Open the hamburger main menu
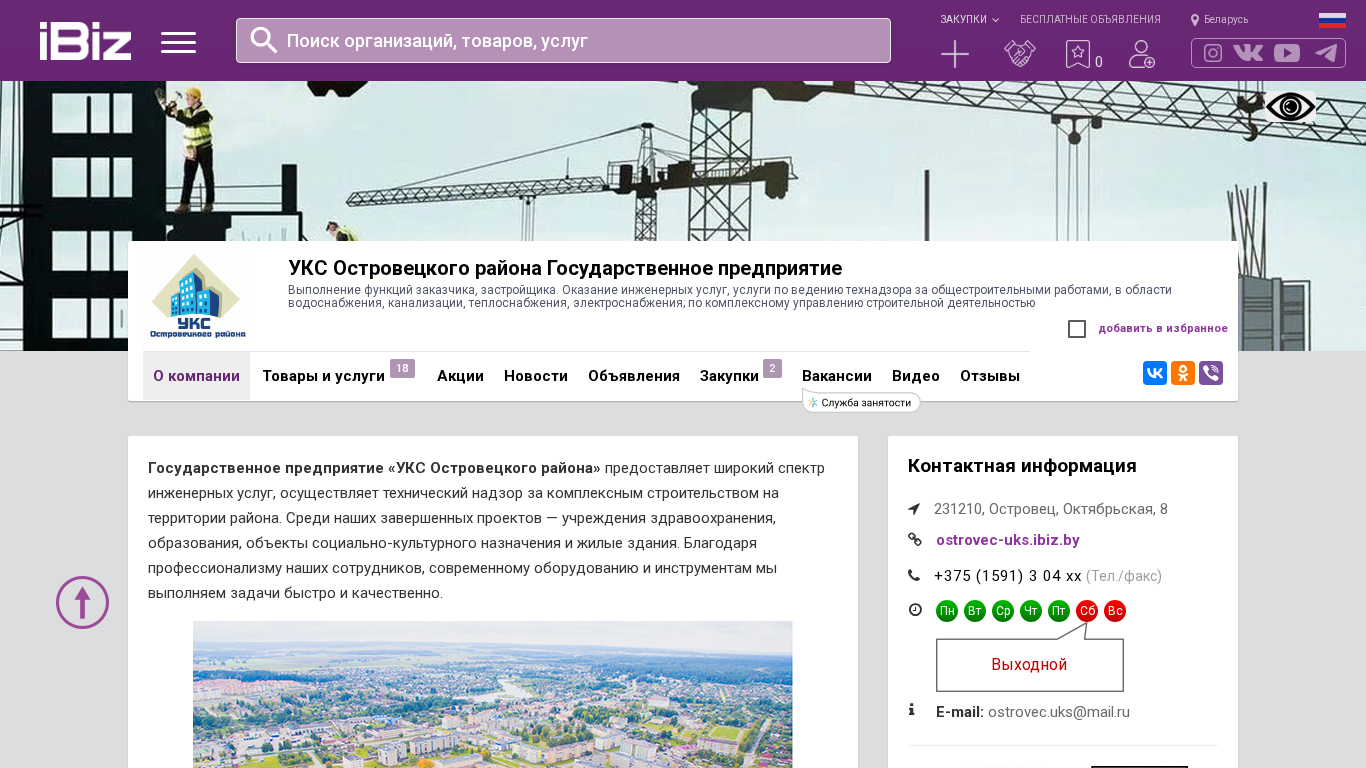Viewport: 1366px width, 768px height. tap(179, 42)
